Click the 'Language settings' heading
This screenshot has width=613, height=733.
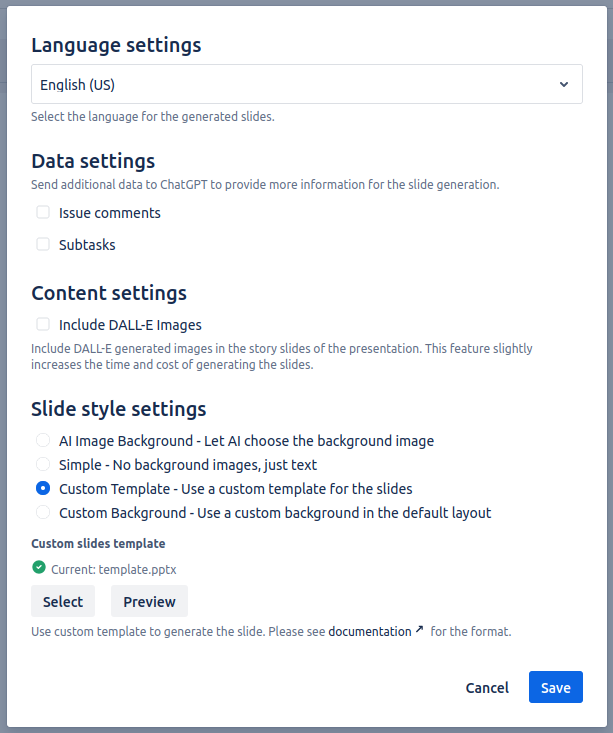(116, 45)
